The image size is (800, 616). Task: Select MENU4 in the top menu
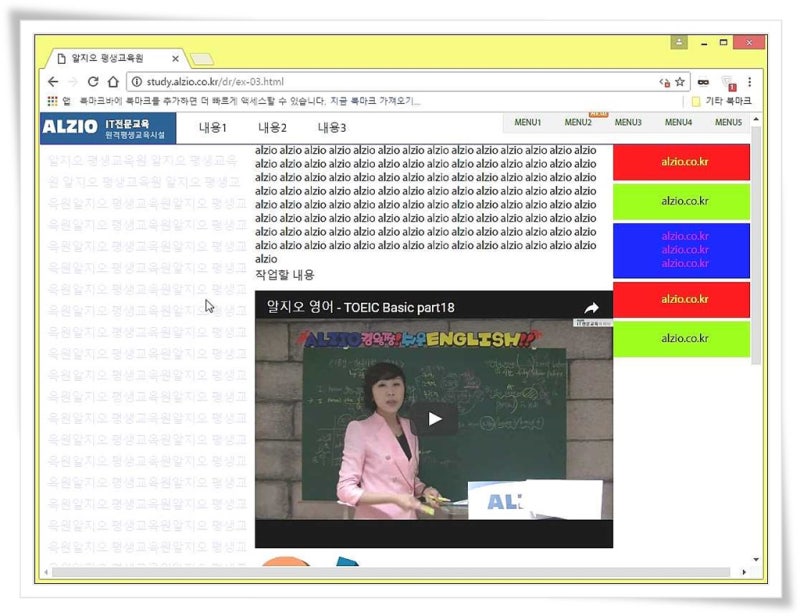678,122
